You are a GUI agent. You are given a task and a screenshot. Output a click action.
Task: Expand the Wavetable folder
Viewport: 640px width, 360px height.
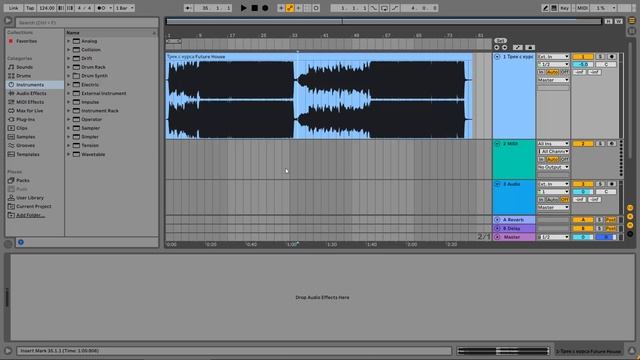click(69, 154)
